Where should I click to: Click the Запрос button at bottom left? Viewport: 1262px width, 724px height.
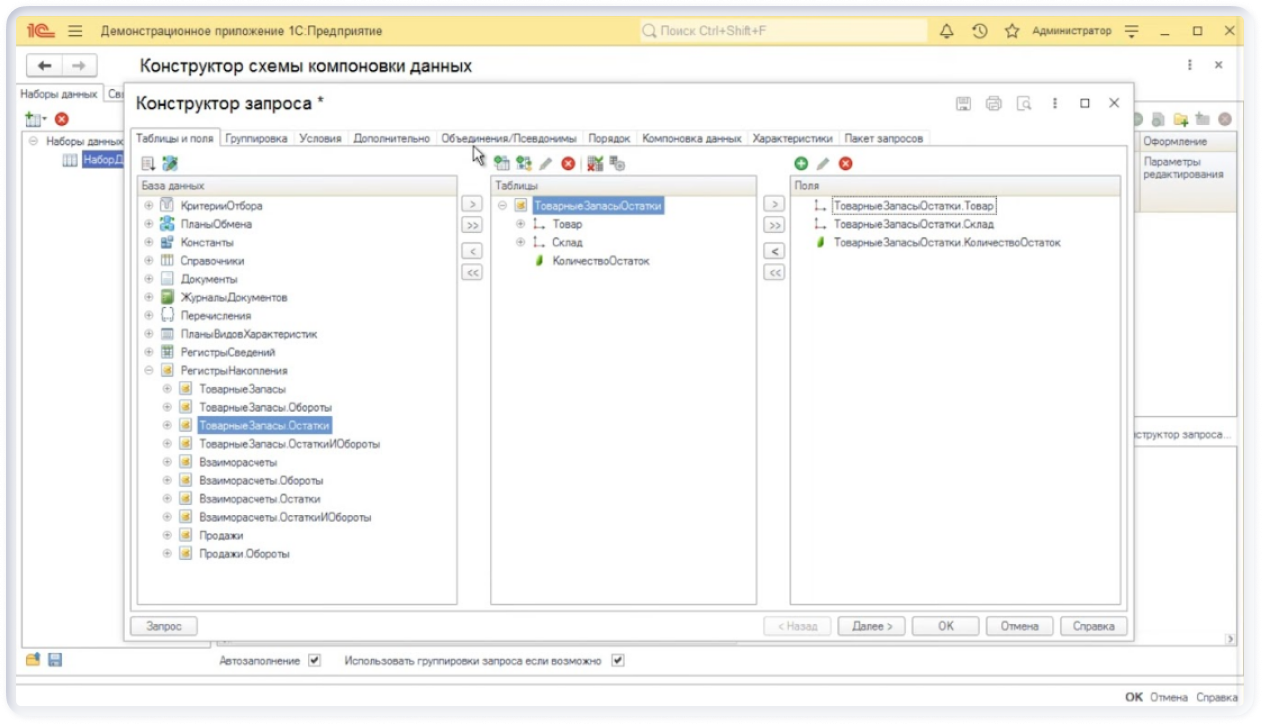pyautogui.click(x=164, y=626)
